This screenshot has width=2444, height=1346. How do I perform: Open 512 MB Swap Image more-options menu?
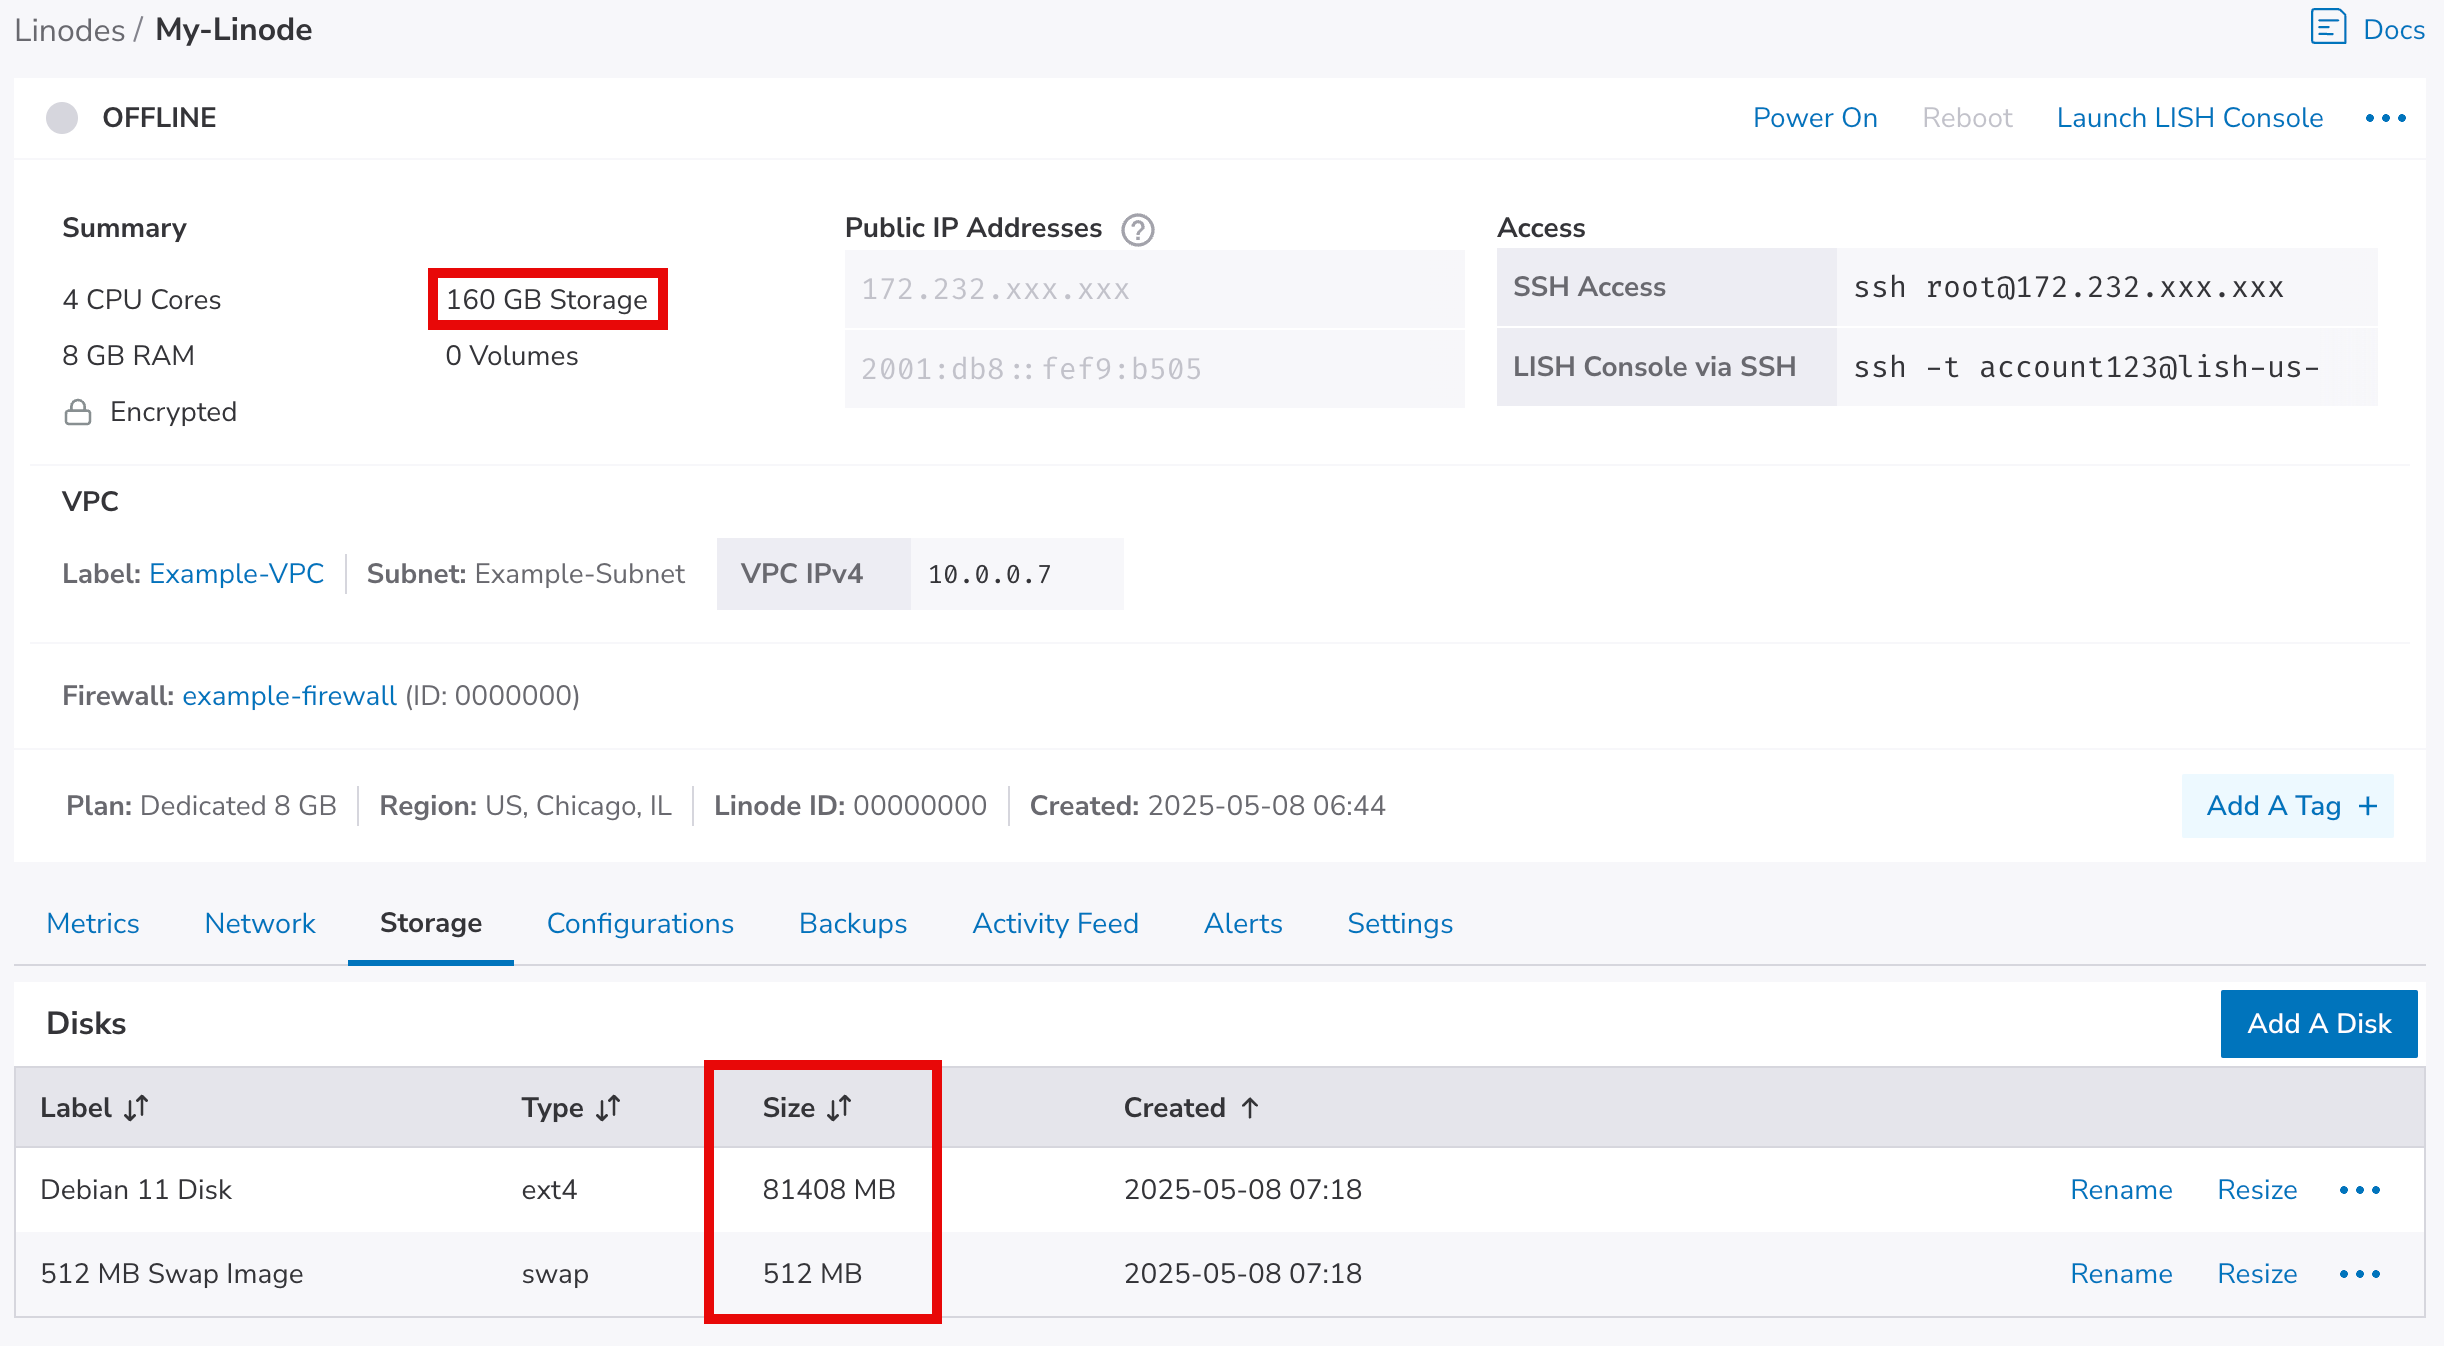click(x=2360, y=1274)
